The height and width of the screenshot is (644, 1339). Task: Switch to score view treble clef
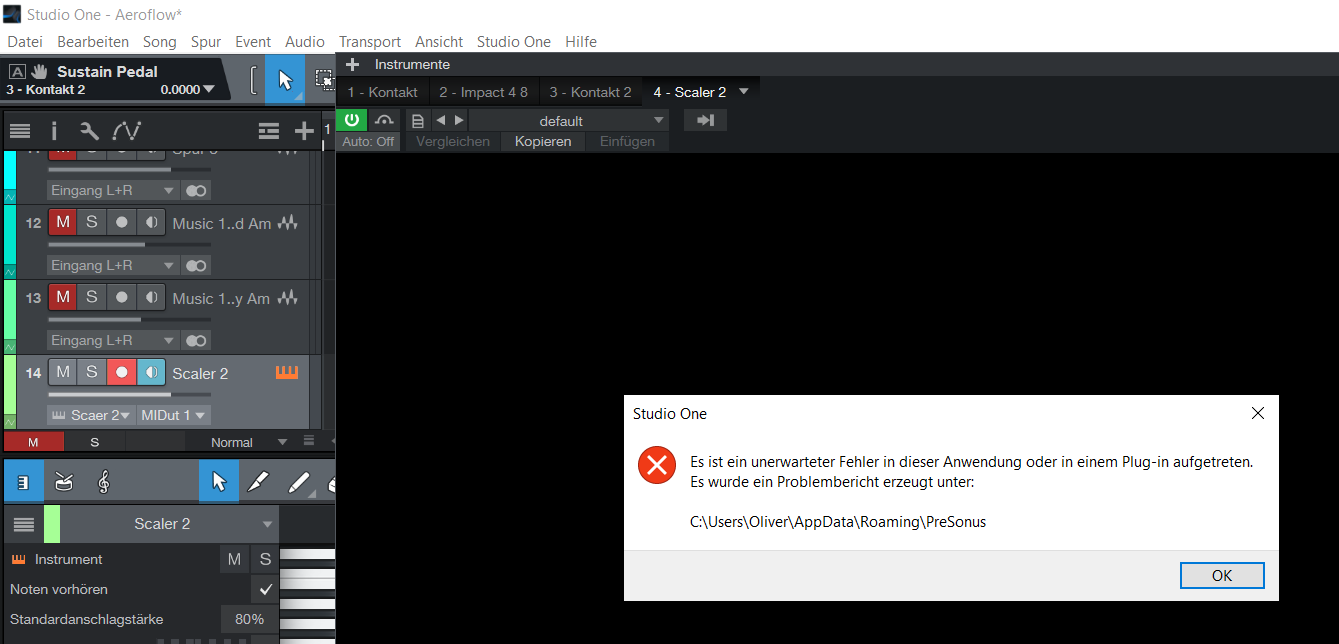coord(103,483)
